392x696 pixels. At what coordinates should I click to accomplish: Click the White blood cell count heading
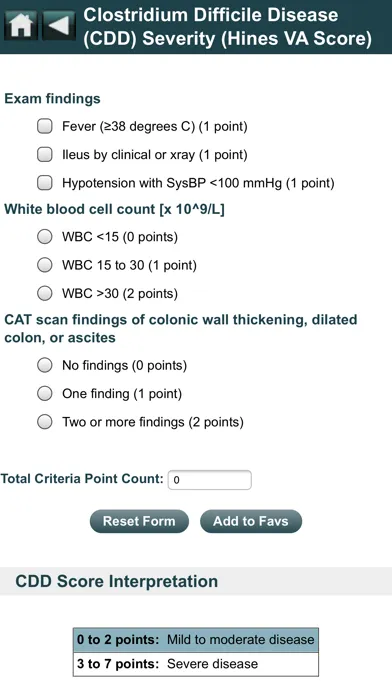(115, 210)
